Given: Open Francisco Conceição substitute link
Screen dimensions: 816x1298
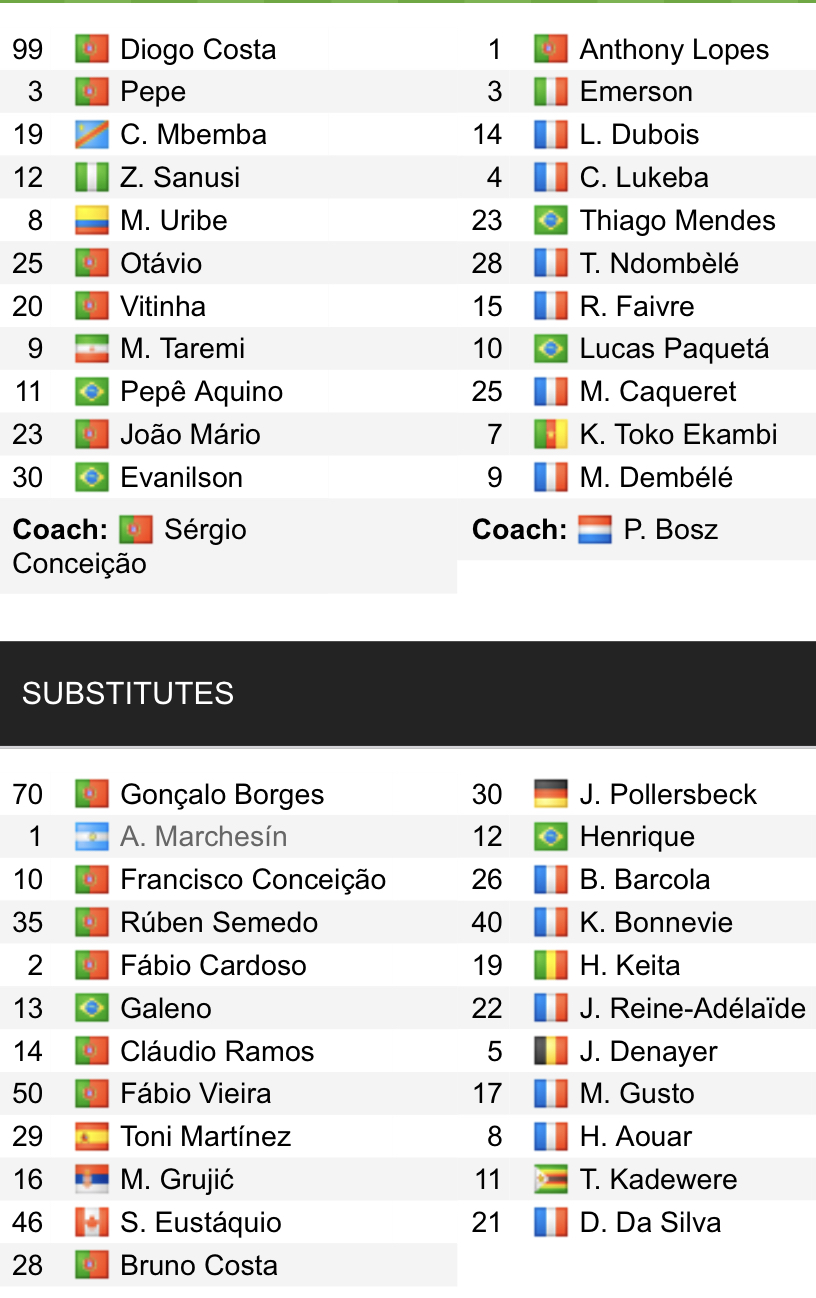Looking at the screenshot, I should 253,880.
